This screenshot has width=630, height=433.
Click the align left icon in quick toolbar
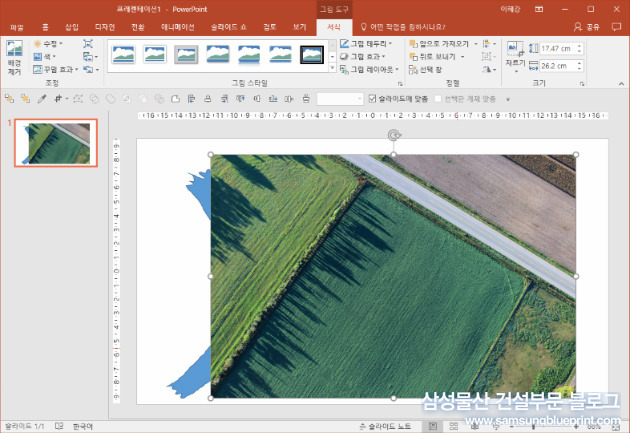click(191, 98)
